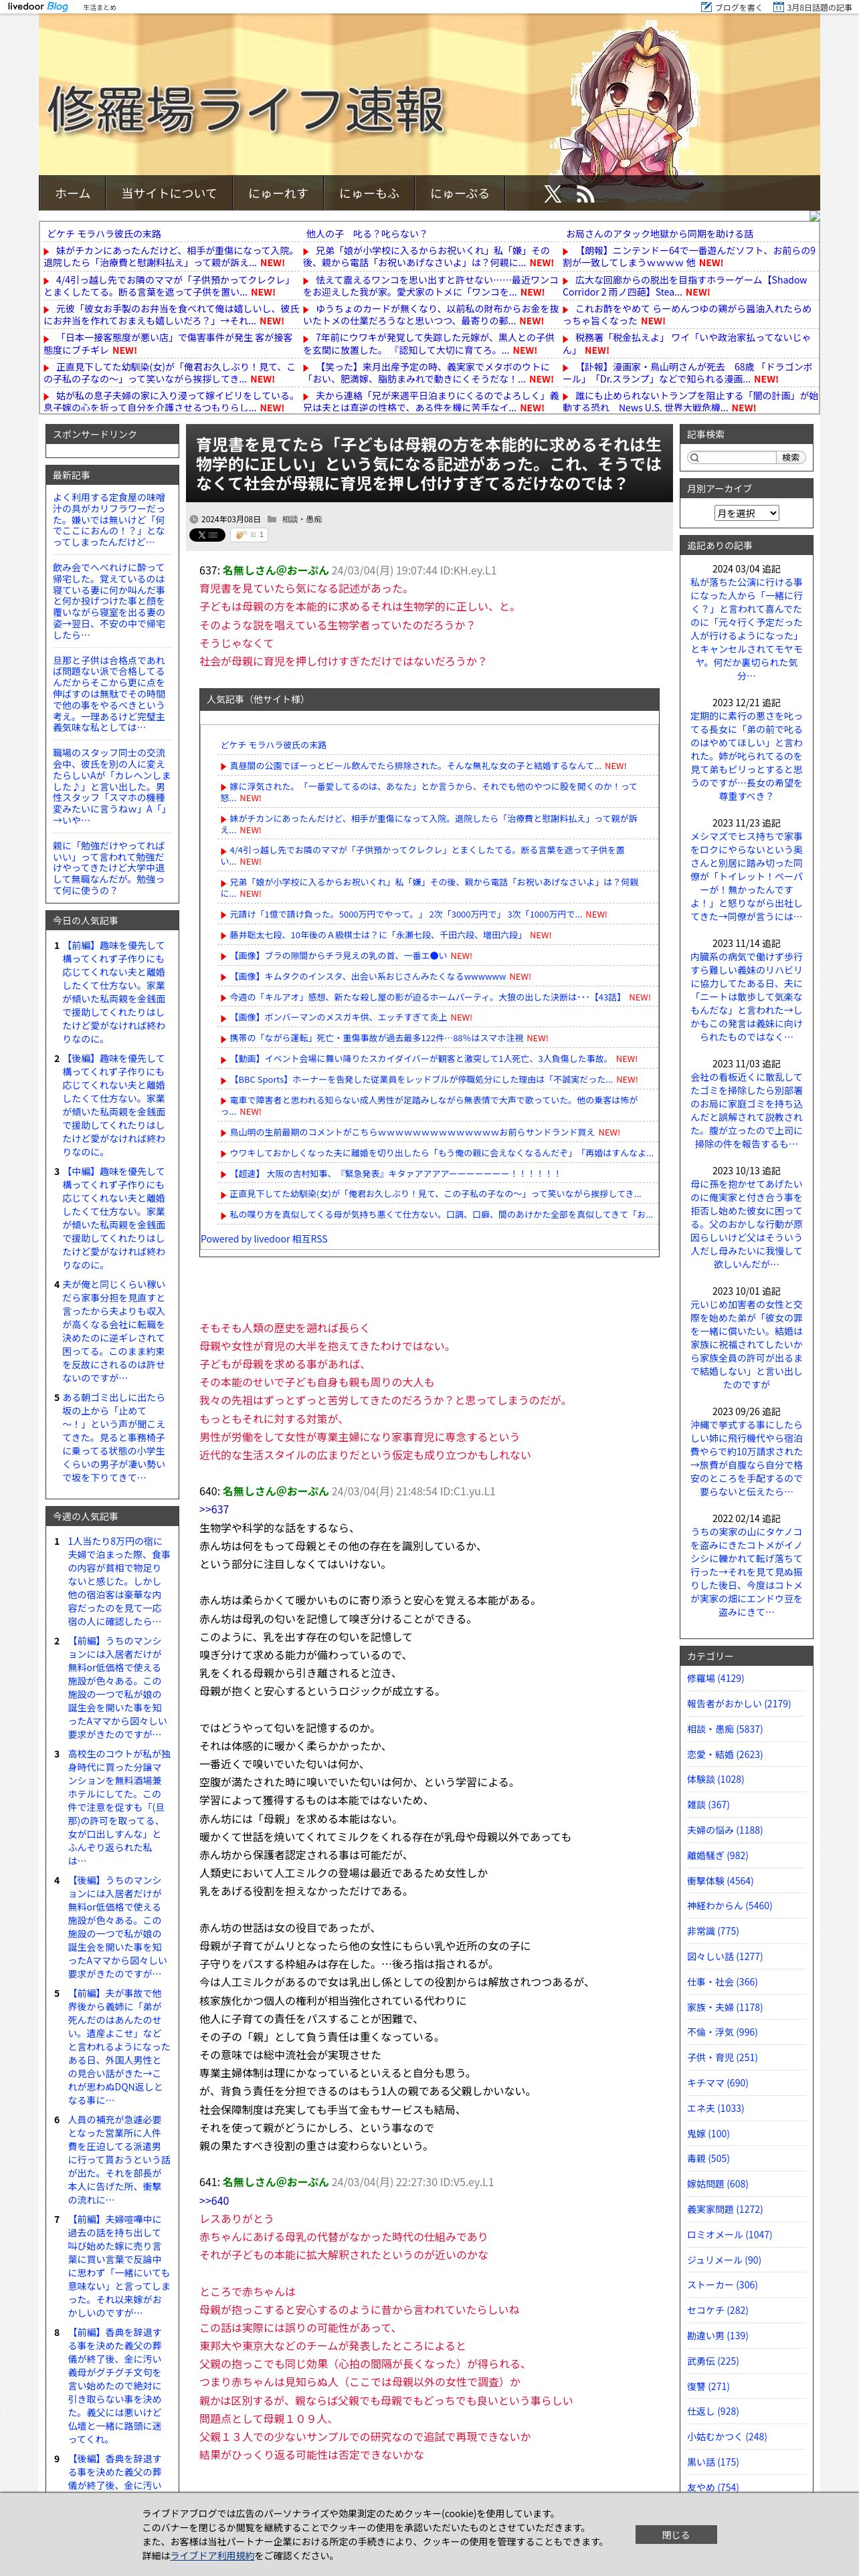This screenshot has width=859, height=2576.
Task: Click the folder icon next to 相談・愚痴
Action: [x=272, y=519]
